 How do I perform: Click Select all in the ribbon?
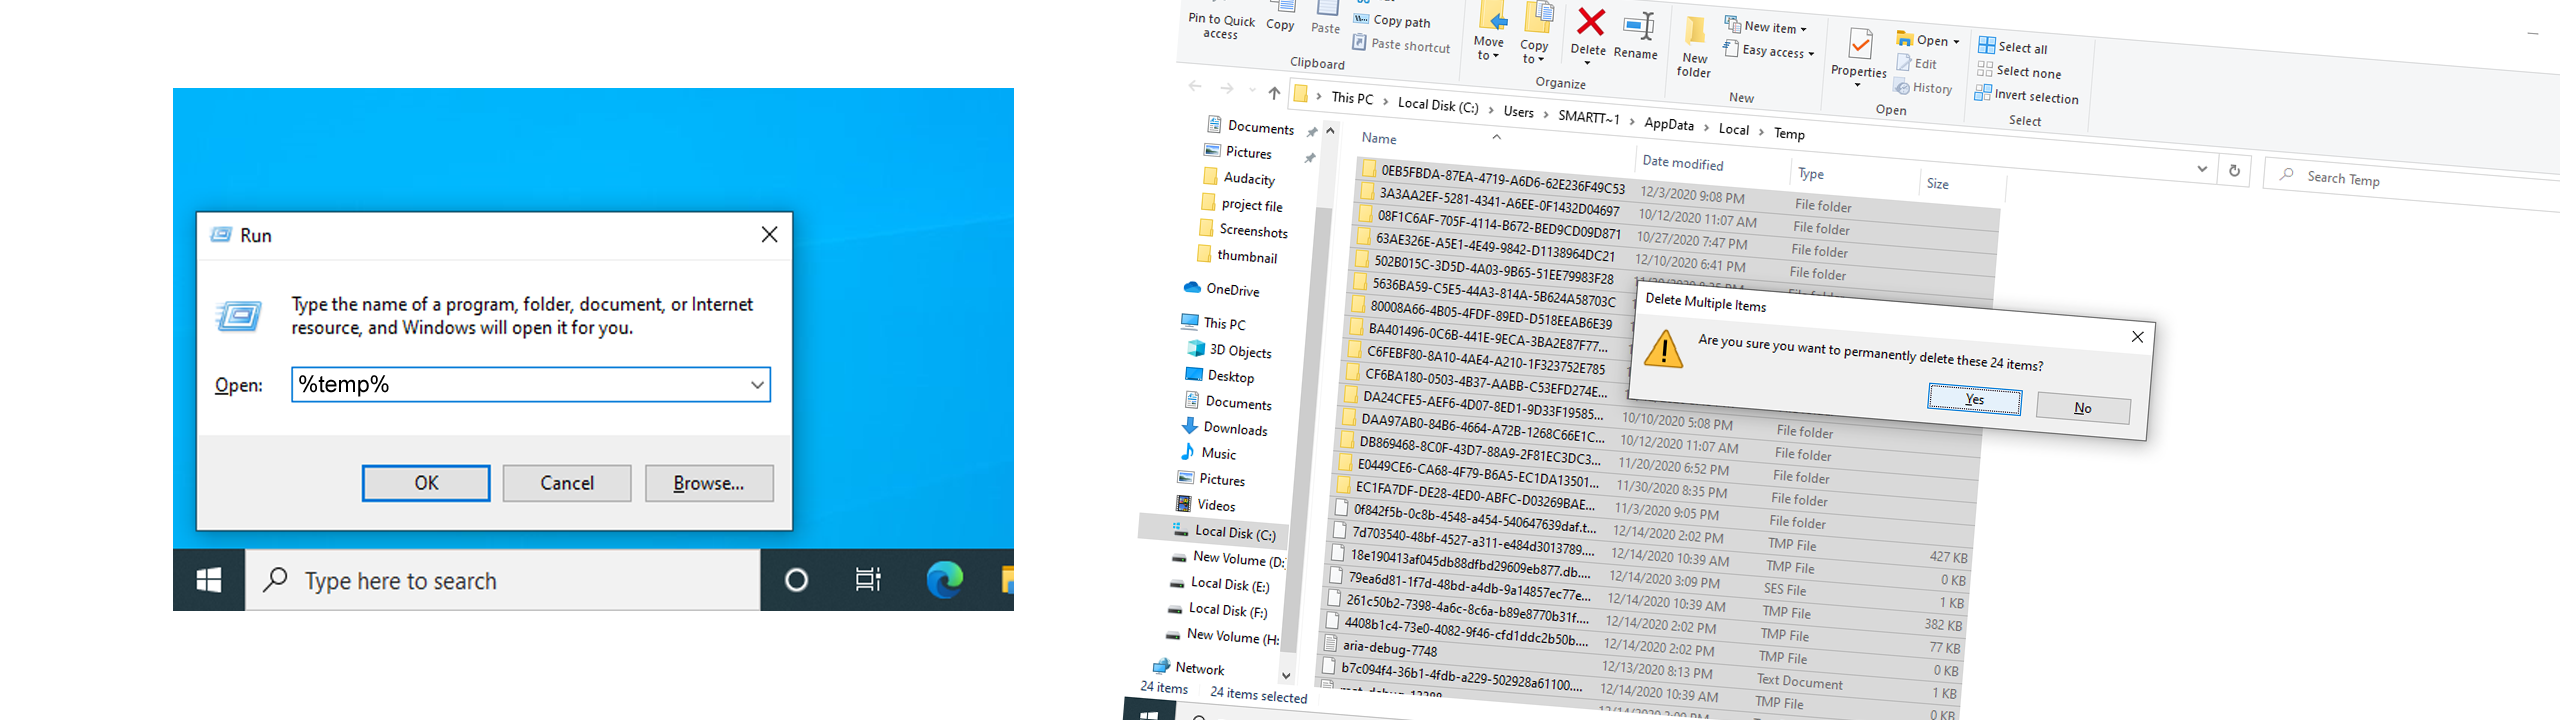2013,47
